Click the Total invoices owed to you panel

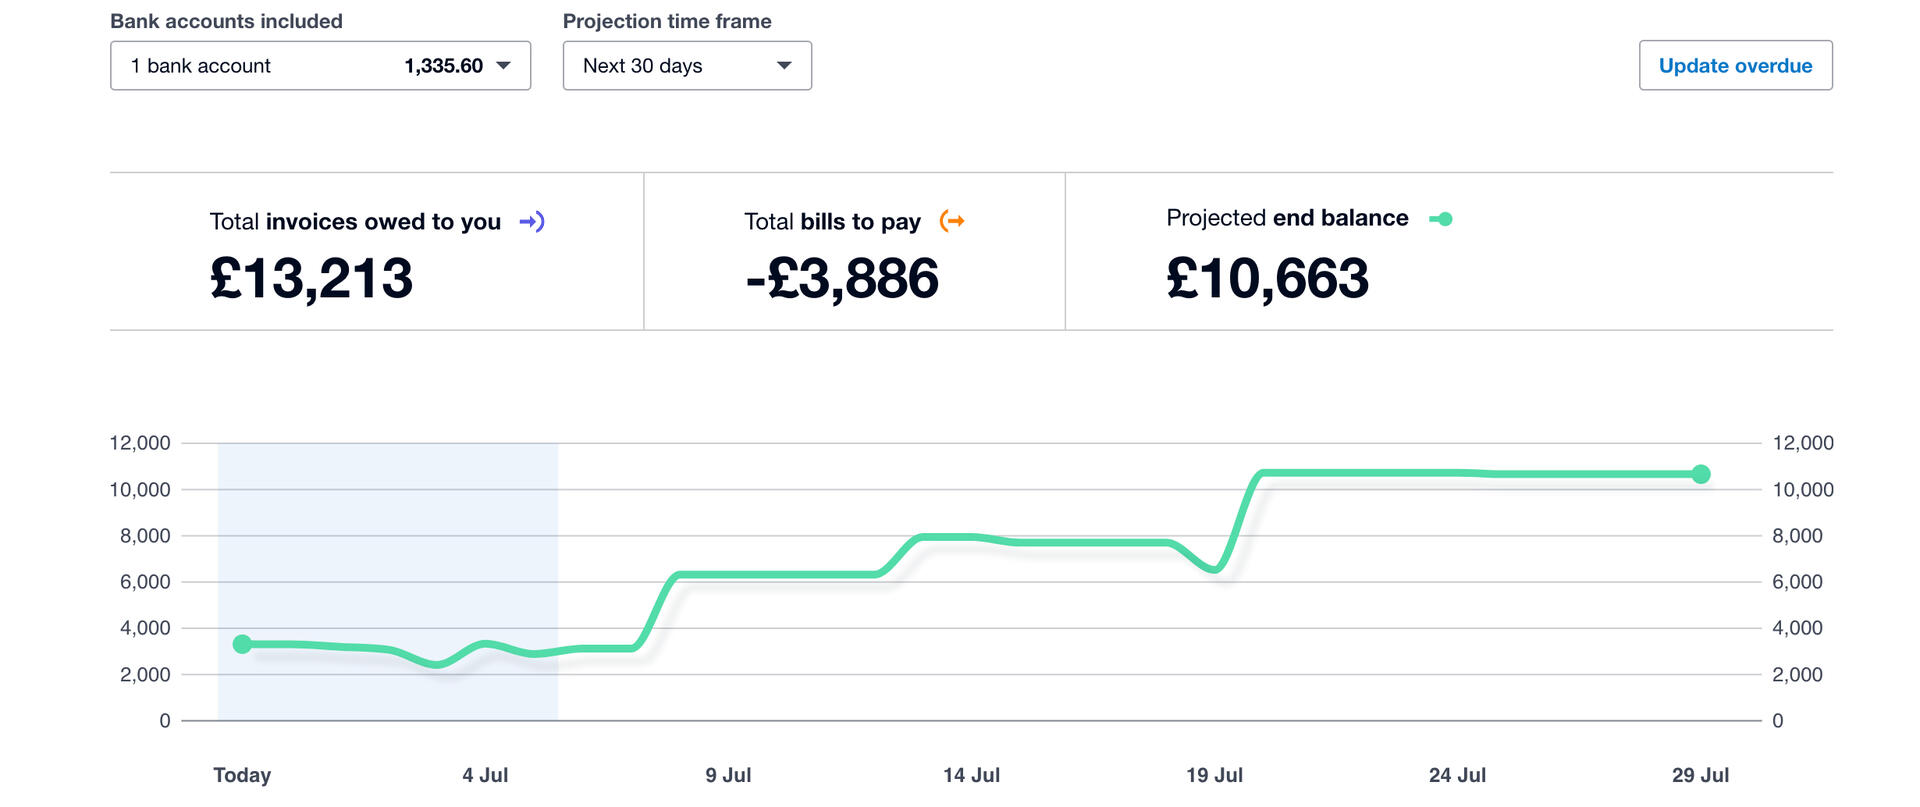pyautogui.click(x=376, y=251)
